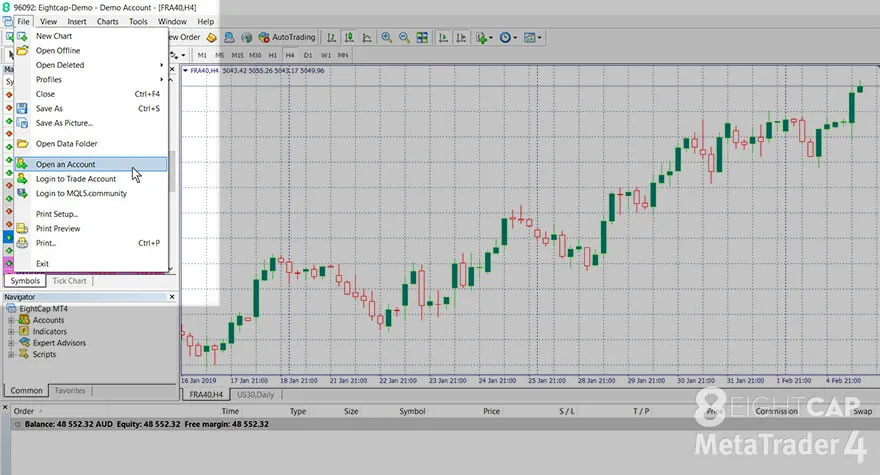880x475 pixels.
Task: Choose New Chart from File menu
Action: click(91, 36)
